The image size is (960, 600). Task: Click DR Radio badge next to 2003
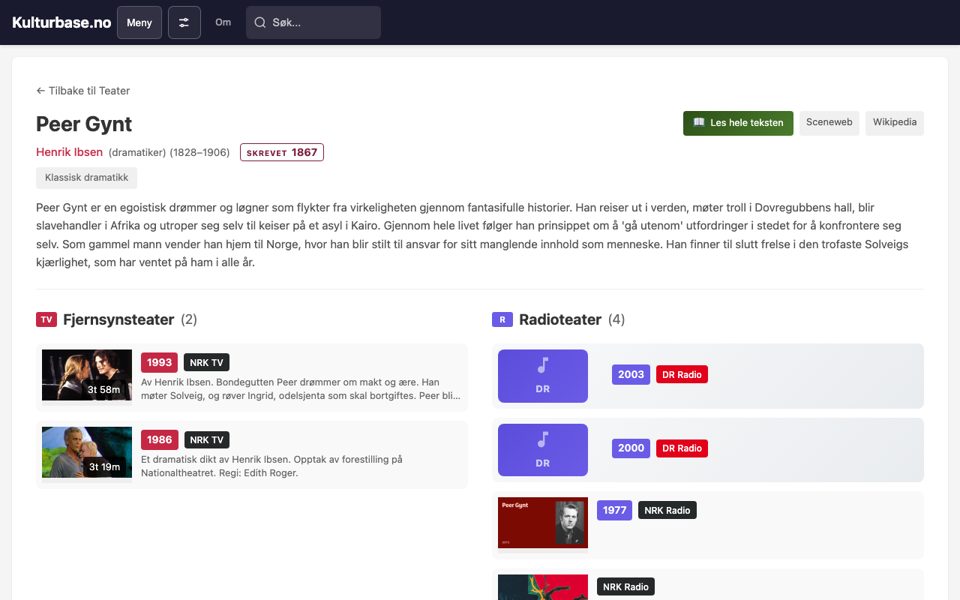point(681,375)
